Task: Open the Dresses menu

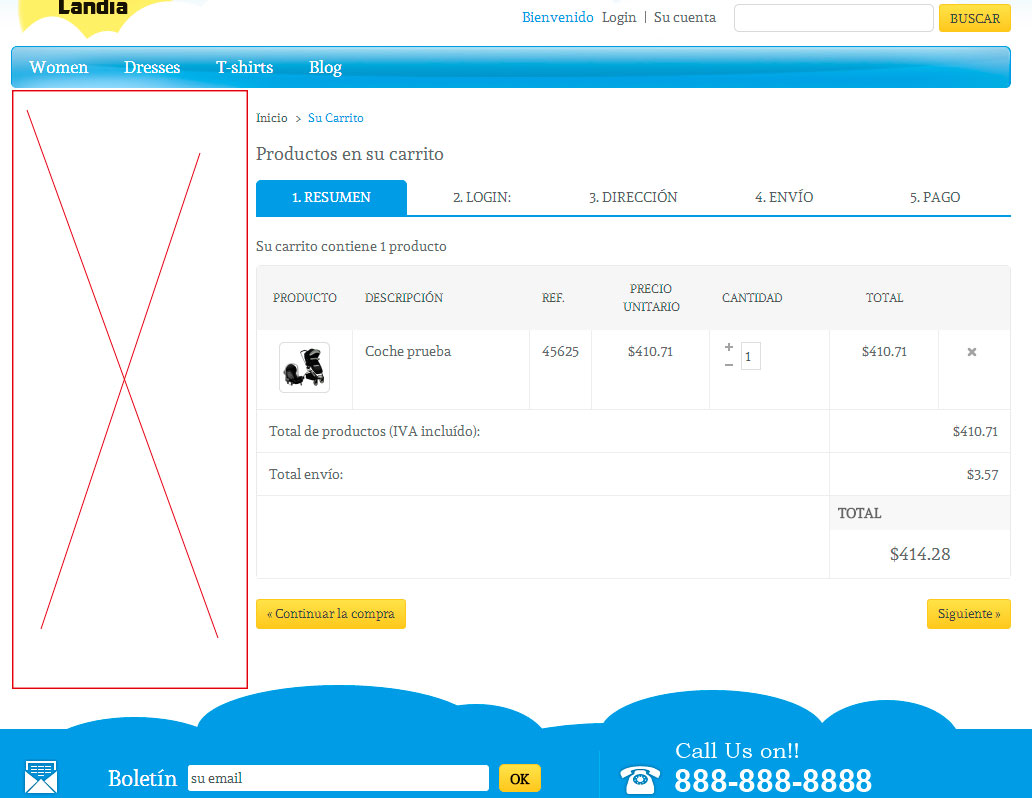Action: coord(152,67)
